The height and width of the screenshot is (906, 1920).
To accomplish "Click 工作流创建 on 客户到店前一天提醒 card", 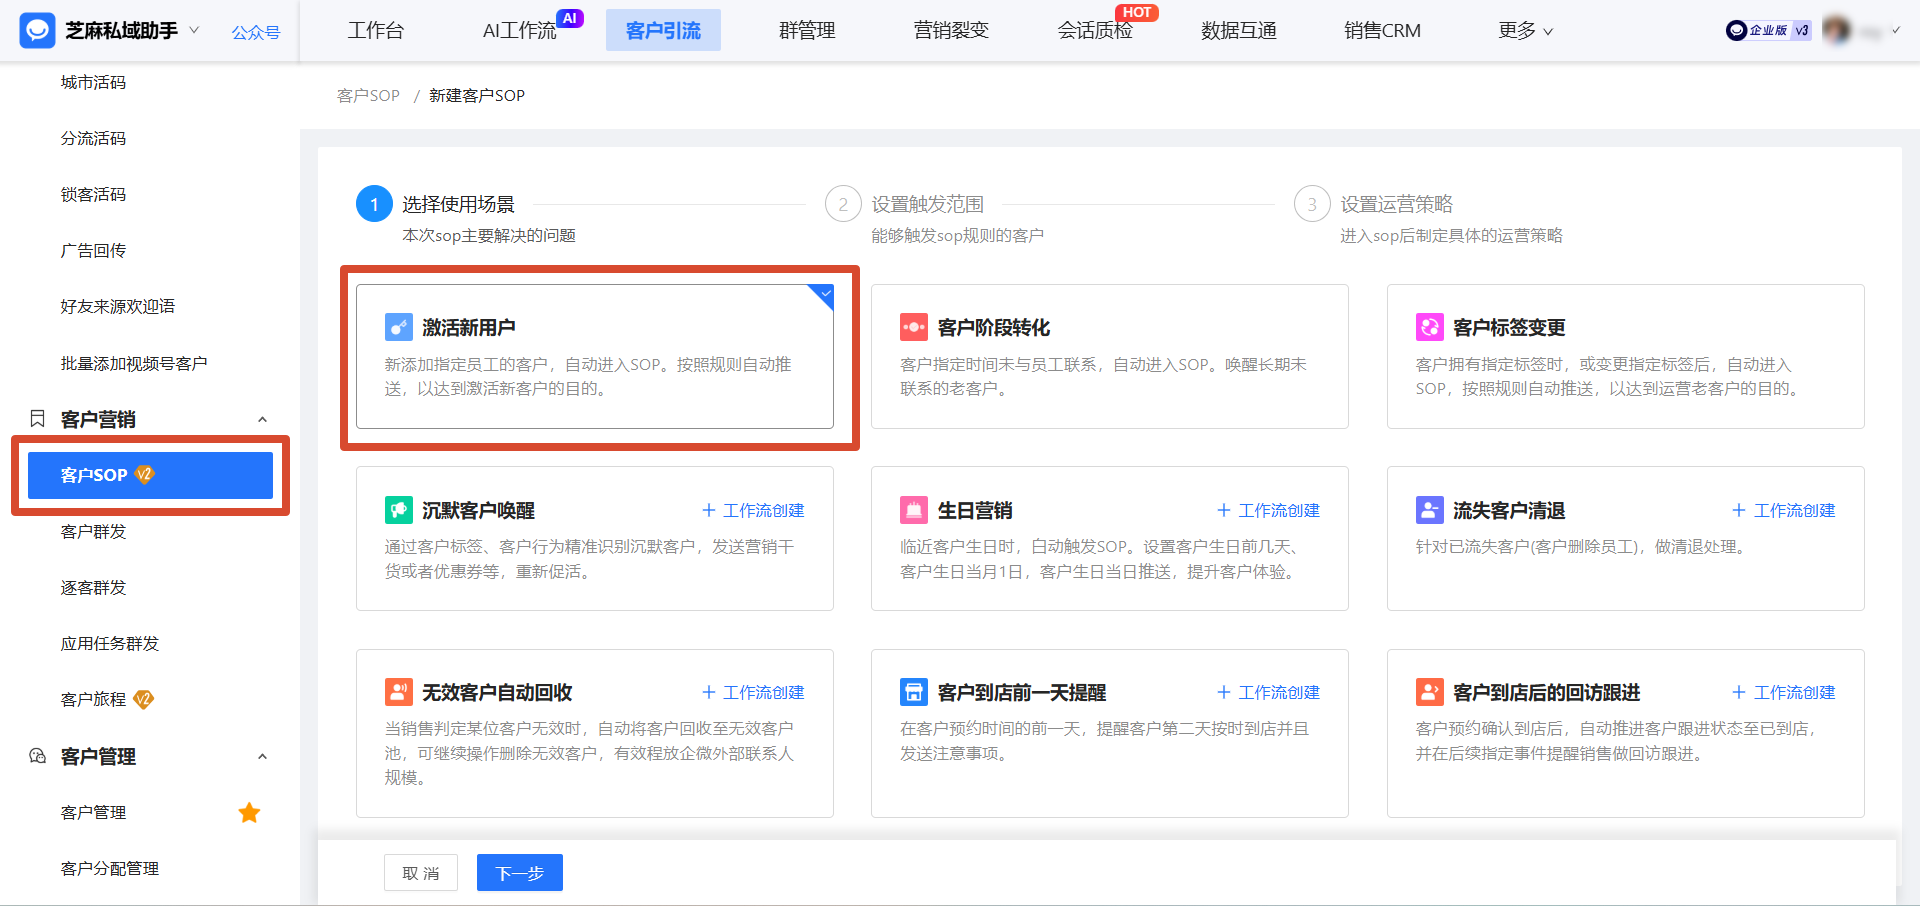I will coord(1268,693).
